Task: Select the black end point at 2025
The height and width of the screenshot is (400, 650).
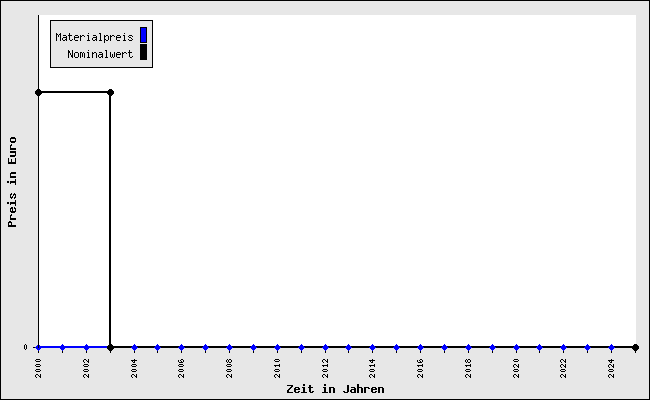Action: (635, 347)
